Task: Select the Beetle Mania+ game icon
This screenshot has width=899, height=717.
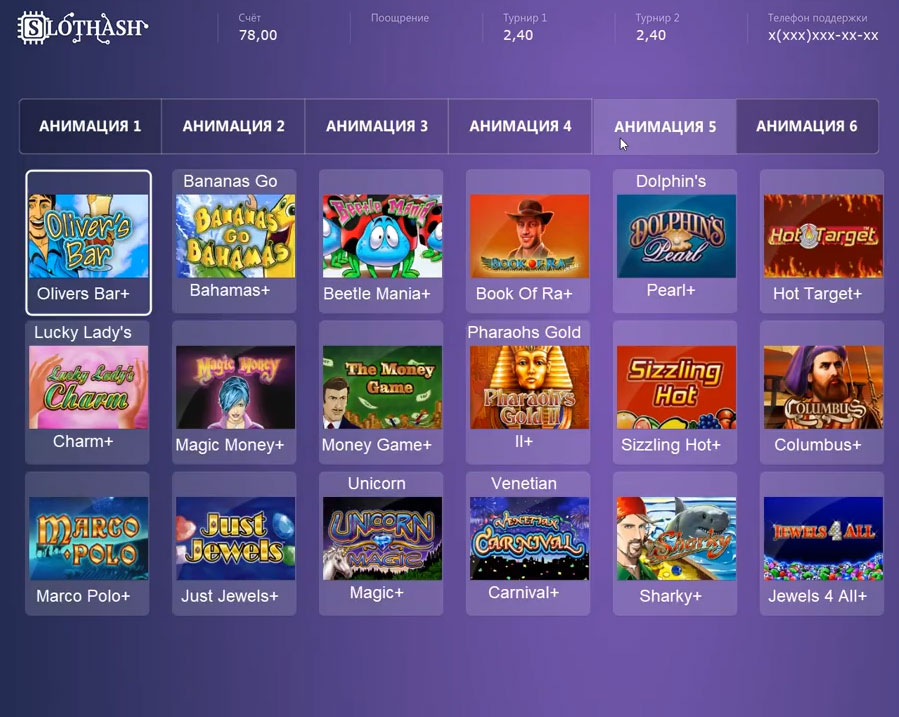Action: [x=381, y=241]
